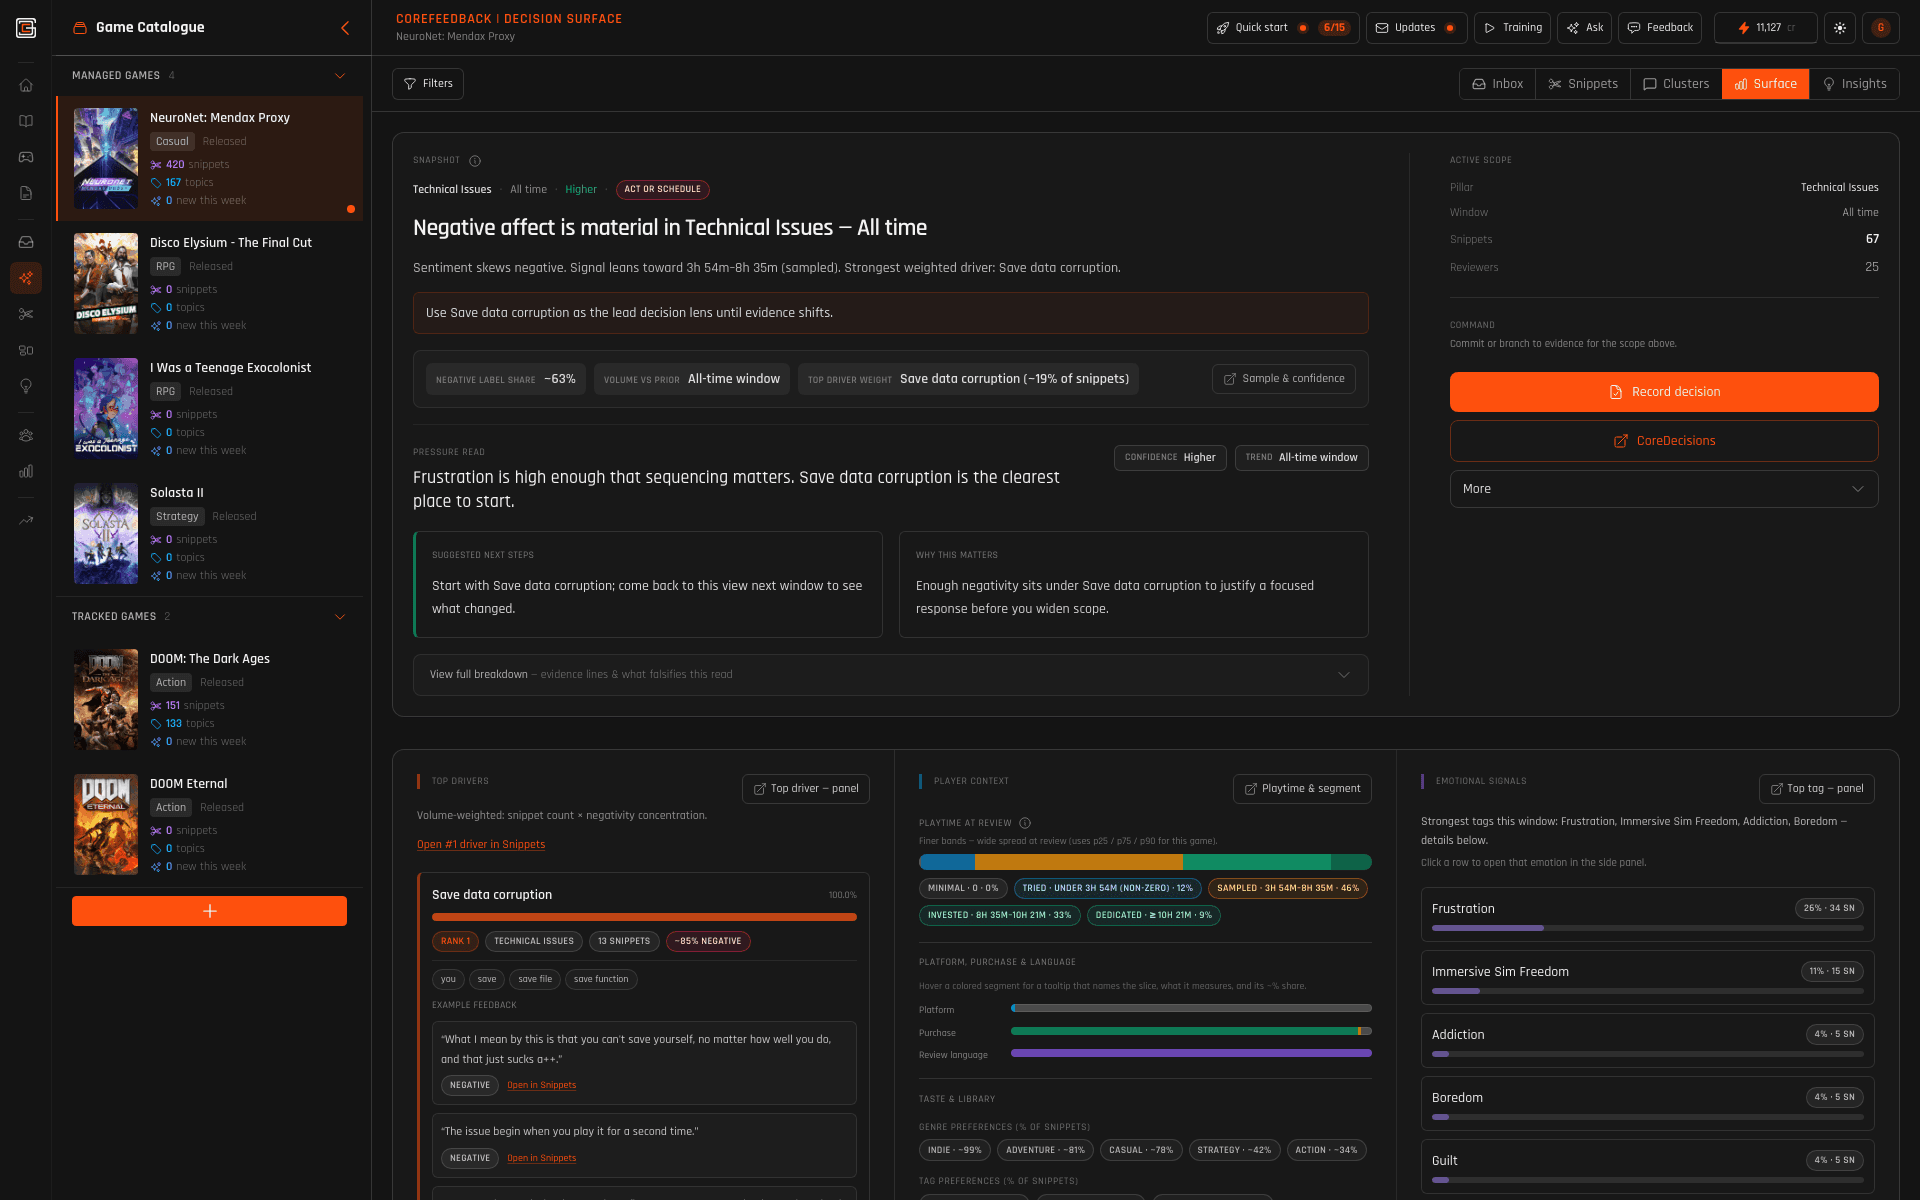Viewport: 1920px width, 1200px height.
Task: Select DOOM: The Dark Ages thumbnail
Action: (x=106, y=700)
